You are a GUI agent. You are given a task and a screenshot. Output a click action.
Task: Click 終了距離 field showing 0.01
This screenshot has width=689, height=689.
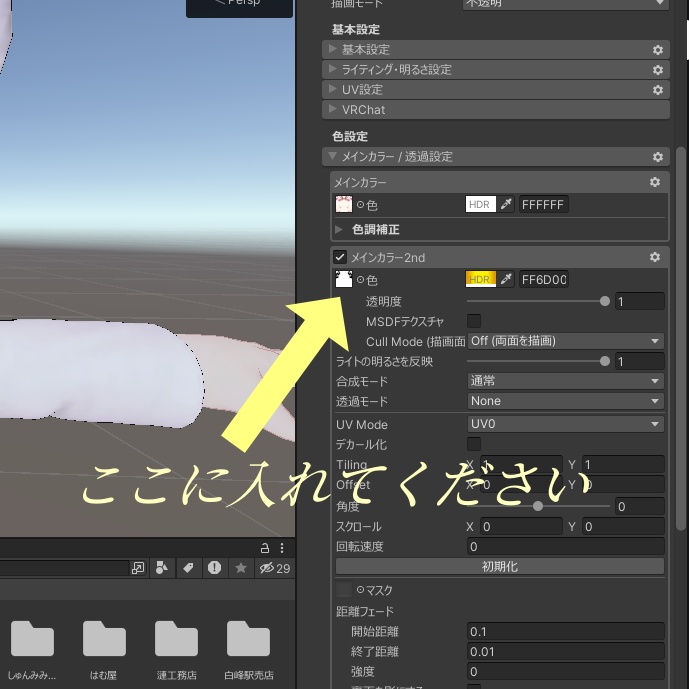(566, 651)
